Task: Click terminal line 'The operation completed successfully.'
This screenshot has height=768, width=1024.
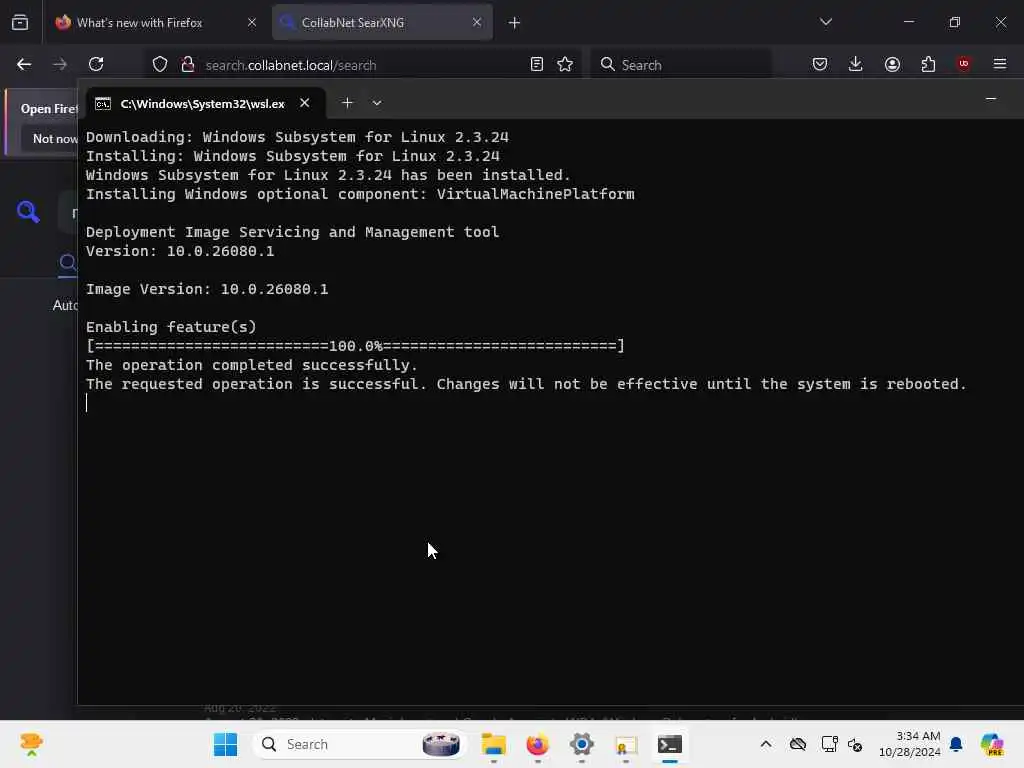Action: tap(251, 365)
